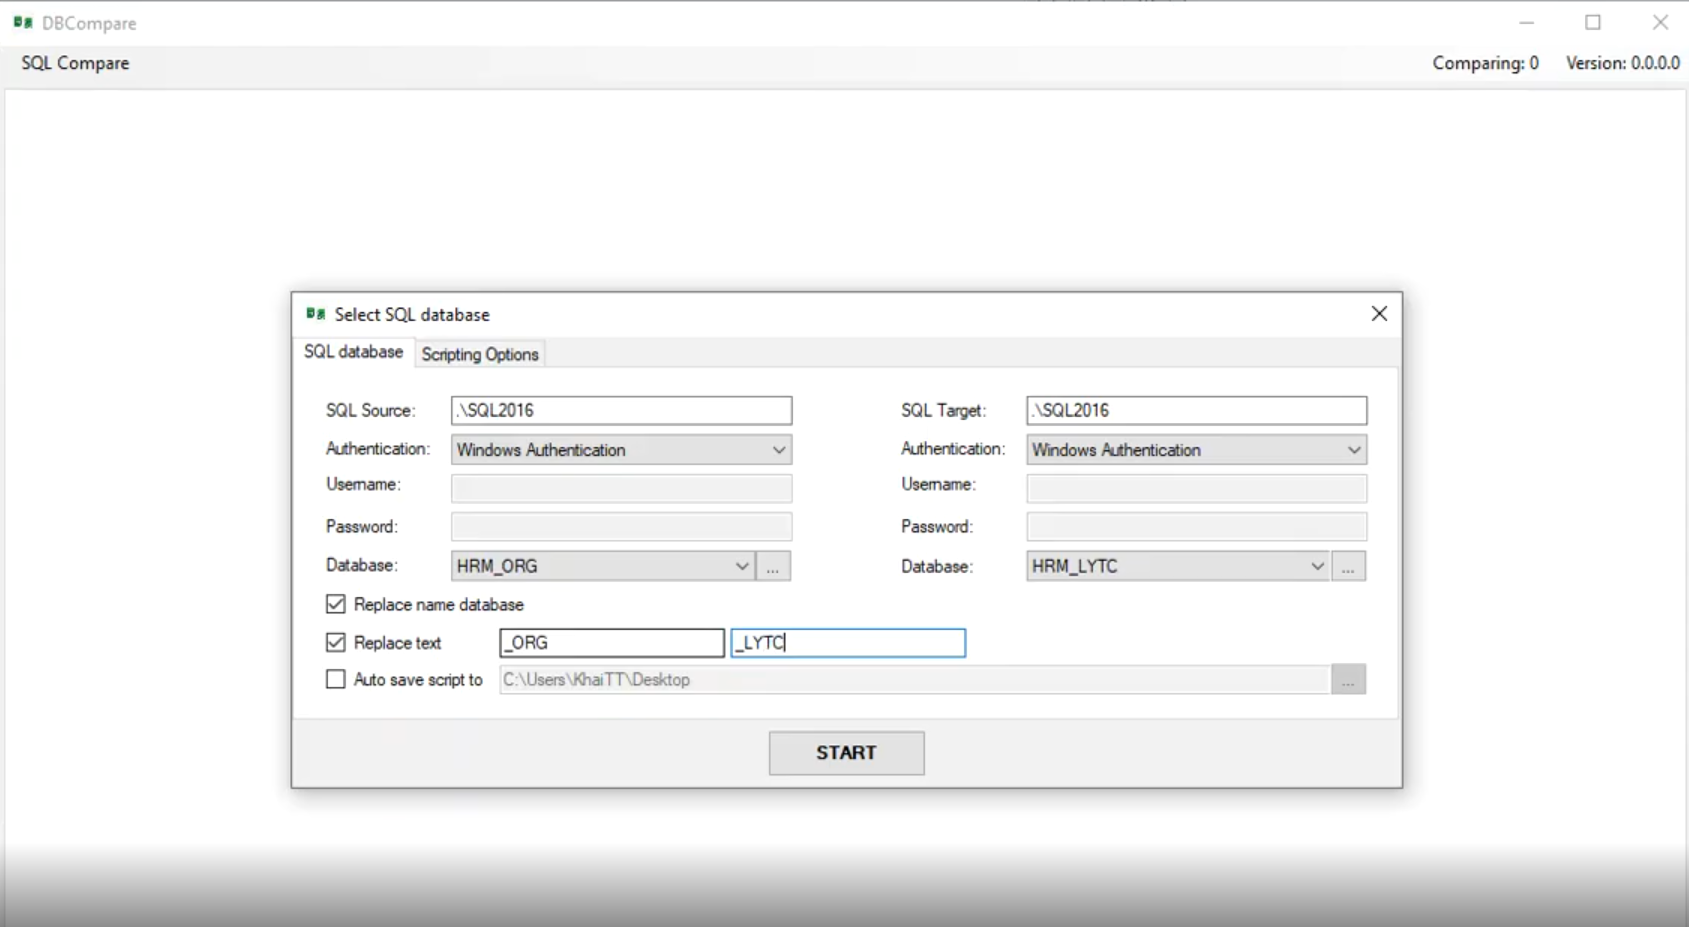Click the source Password field
The width and height of the screenshot is (1689, 927).
[x=621, y=526]
